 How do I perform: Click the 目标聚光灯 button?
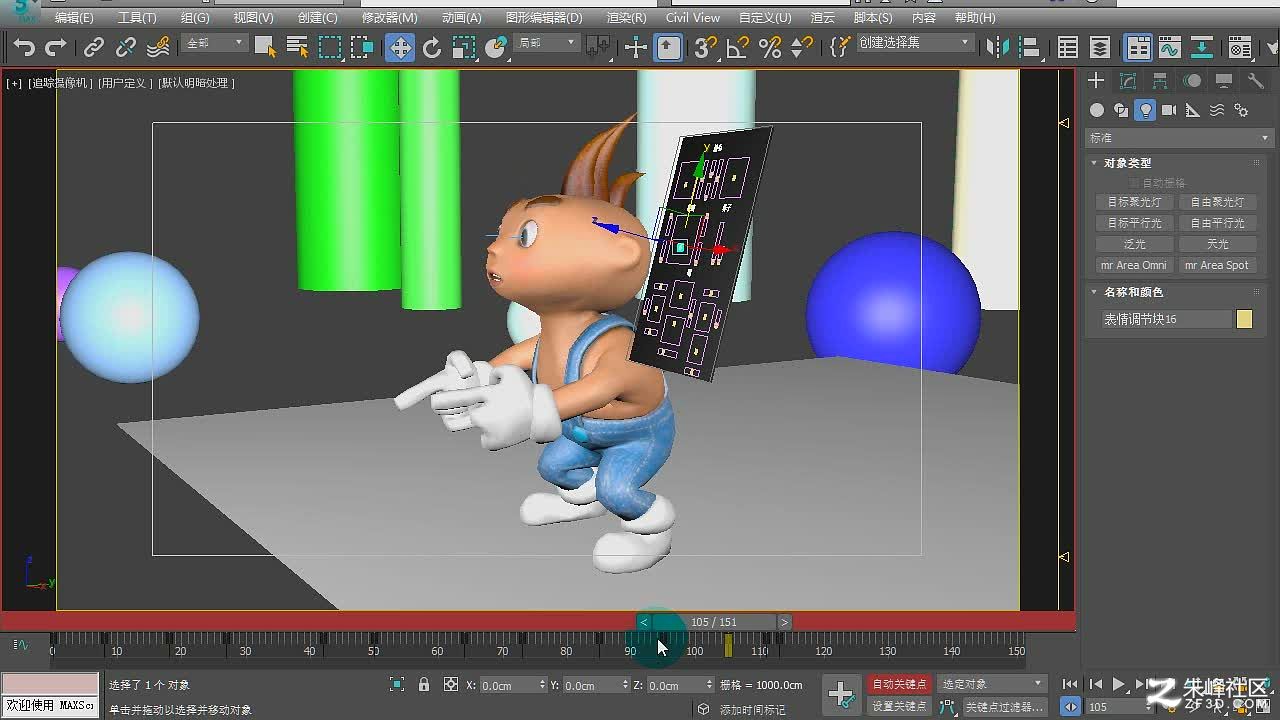pos(1135,202)
